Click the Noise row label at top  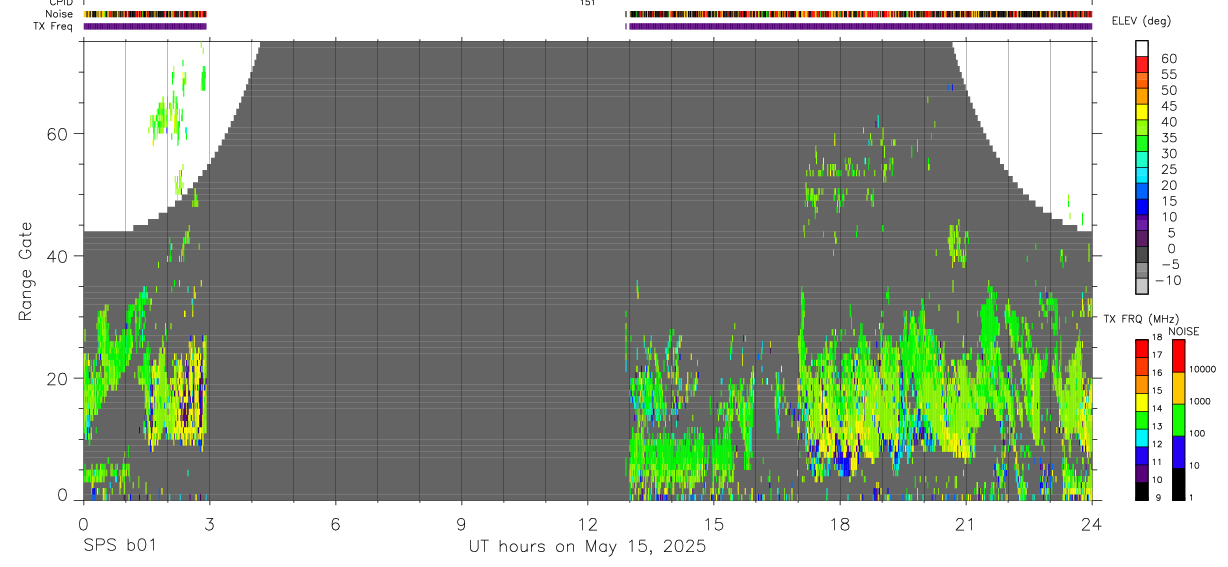pyautogui.click(x=60, y=14)
